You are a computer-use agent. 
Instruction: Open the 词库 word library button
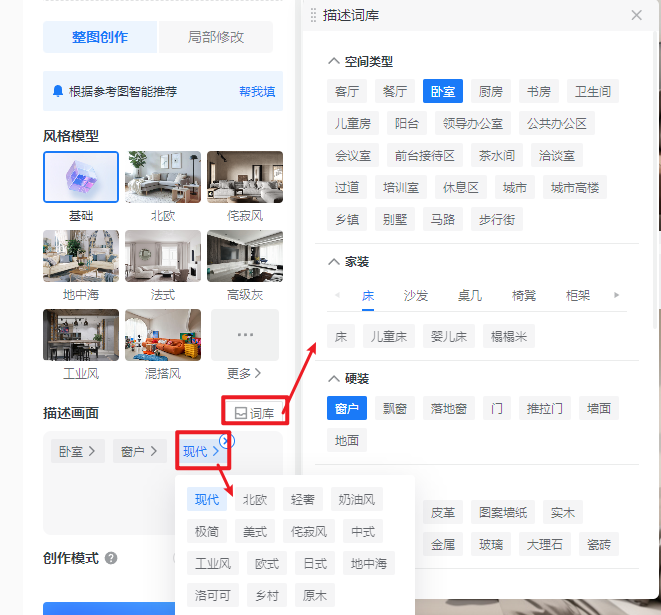255,413
